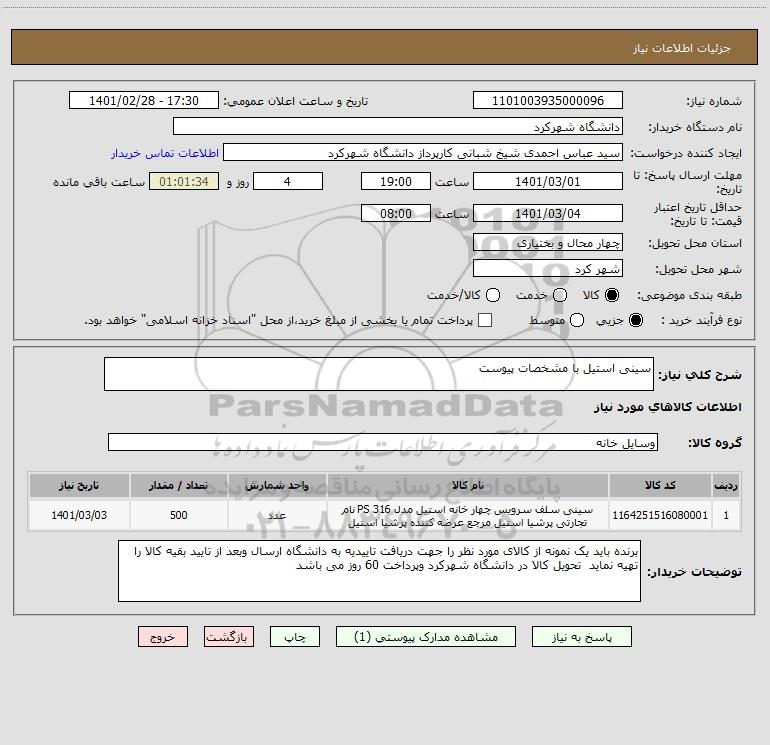Click the row number cell 1
Screen dimensions: 770x745
(x=726, y=515)
